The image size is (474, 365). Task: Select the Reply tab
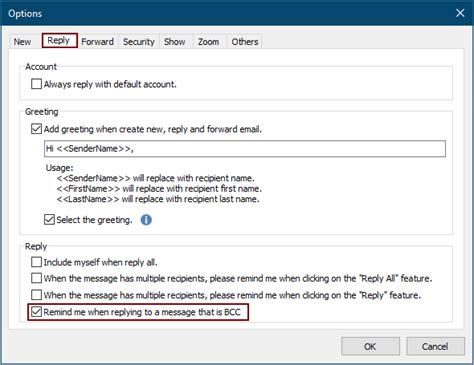point(59,41)
